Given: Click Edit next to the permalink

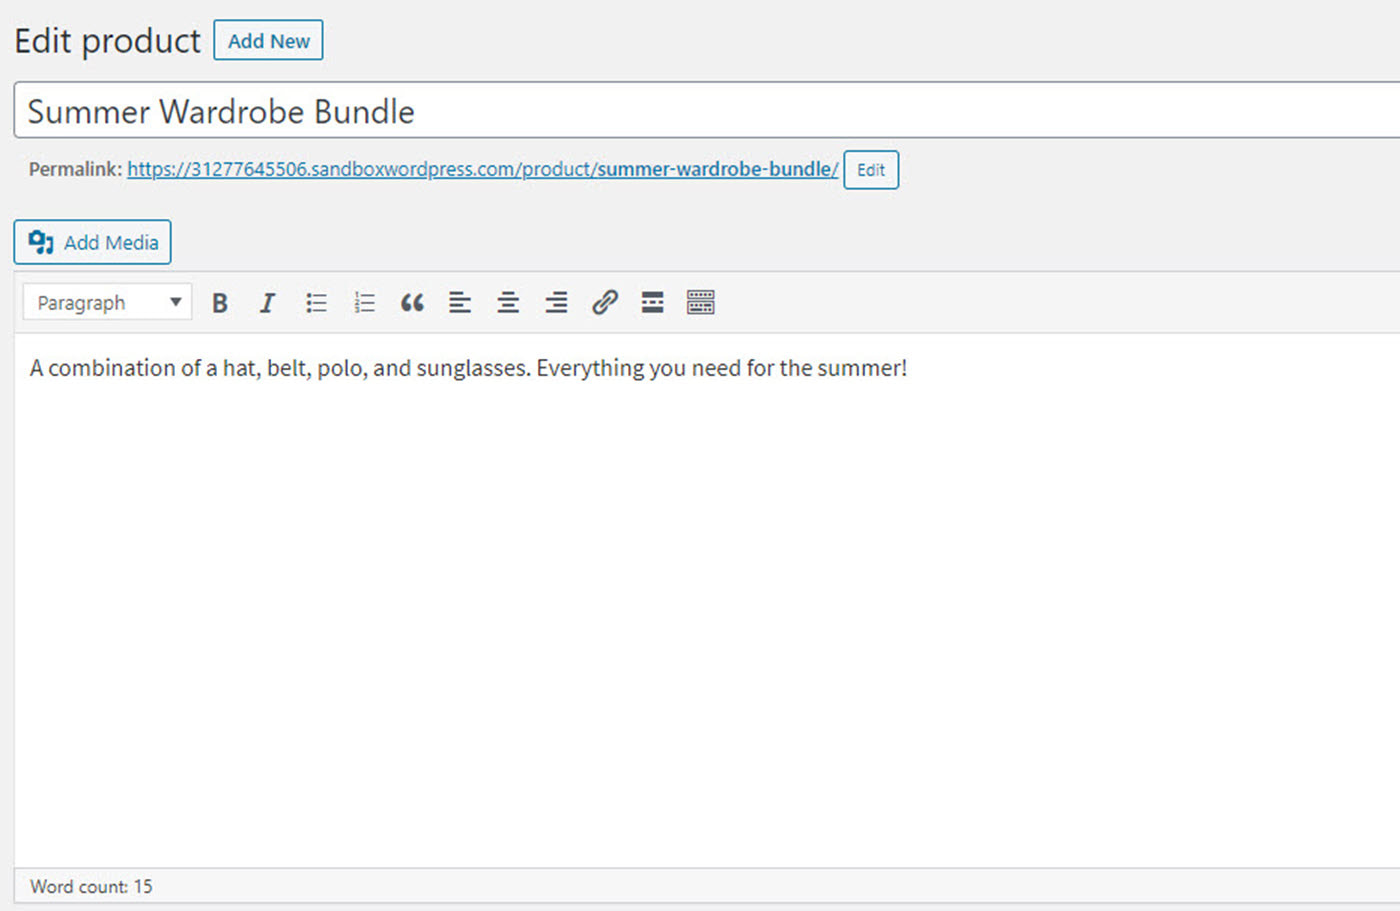Looking at the screenshot, I should pyautogui.click(x=870, y=169).
